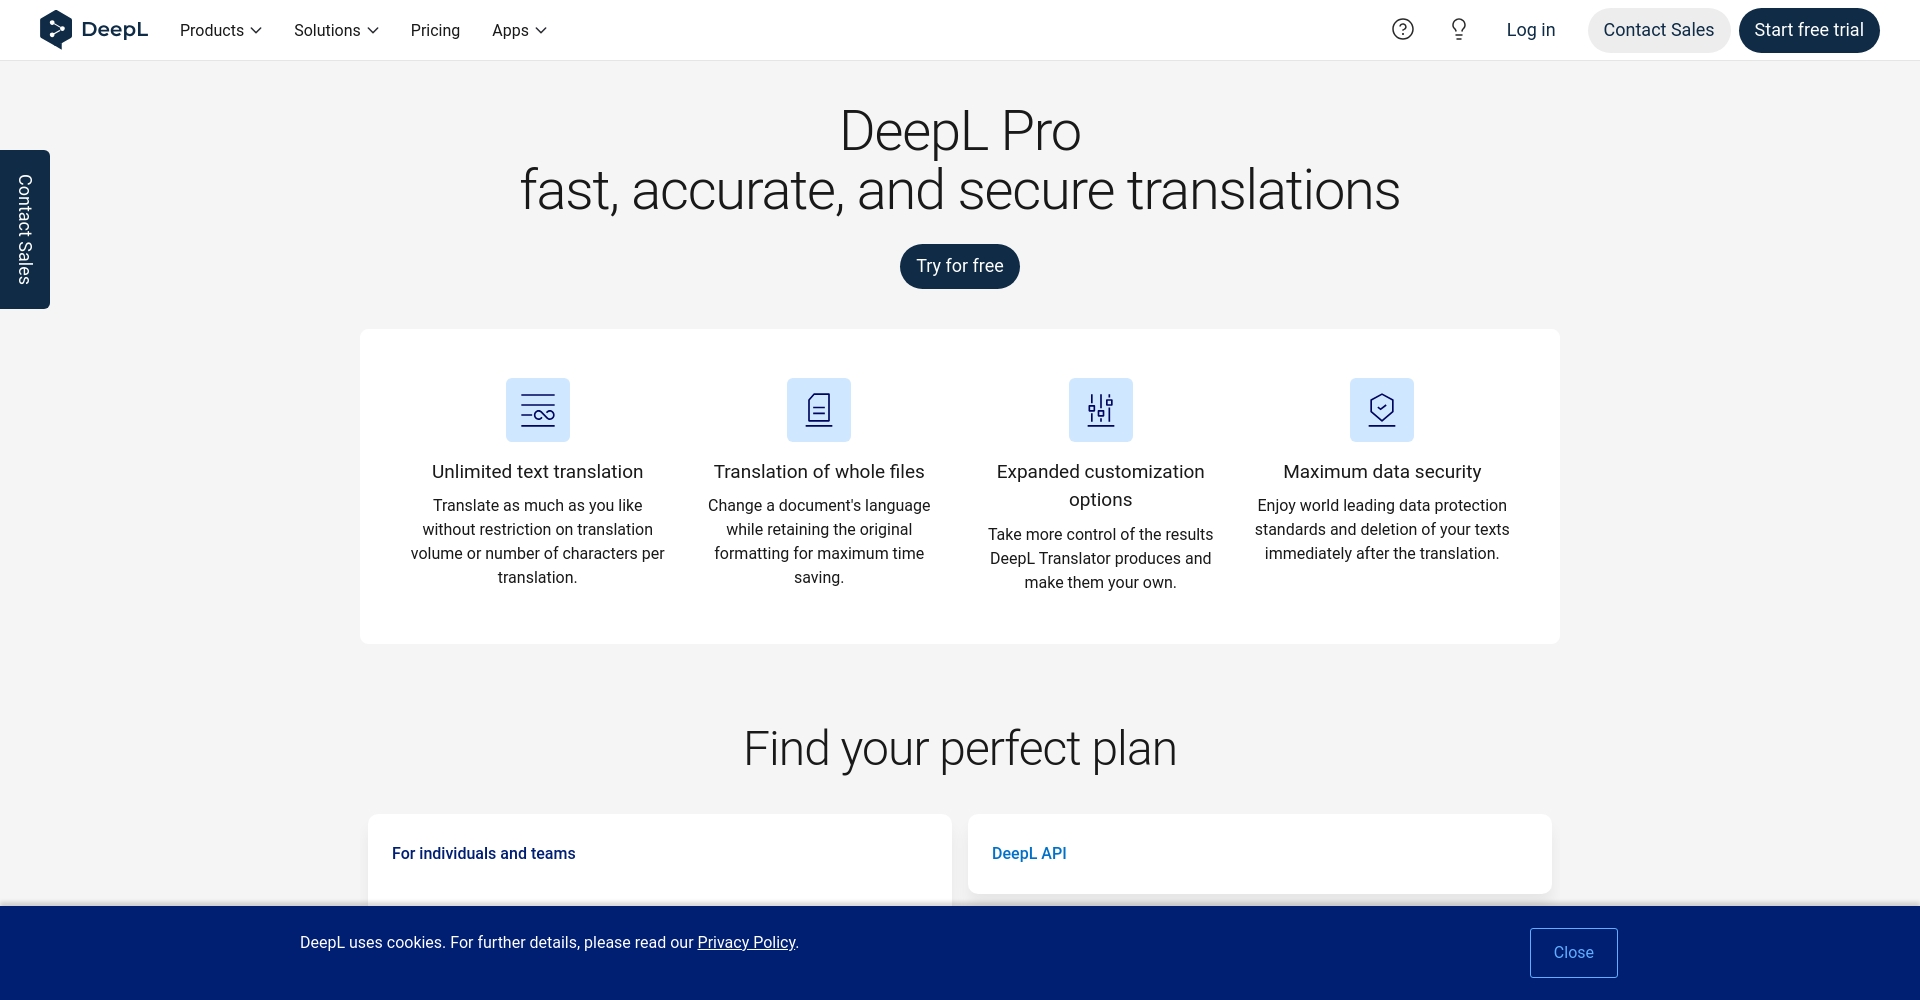Screen dimensions: 1920x1000
Task: Click the Try for free button
Action: pos(960,266)
